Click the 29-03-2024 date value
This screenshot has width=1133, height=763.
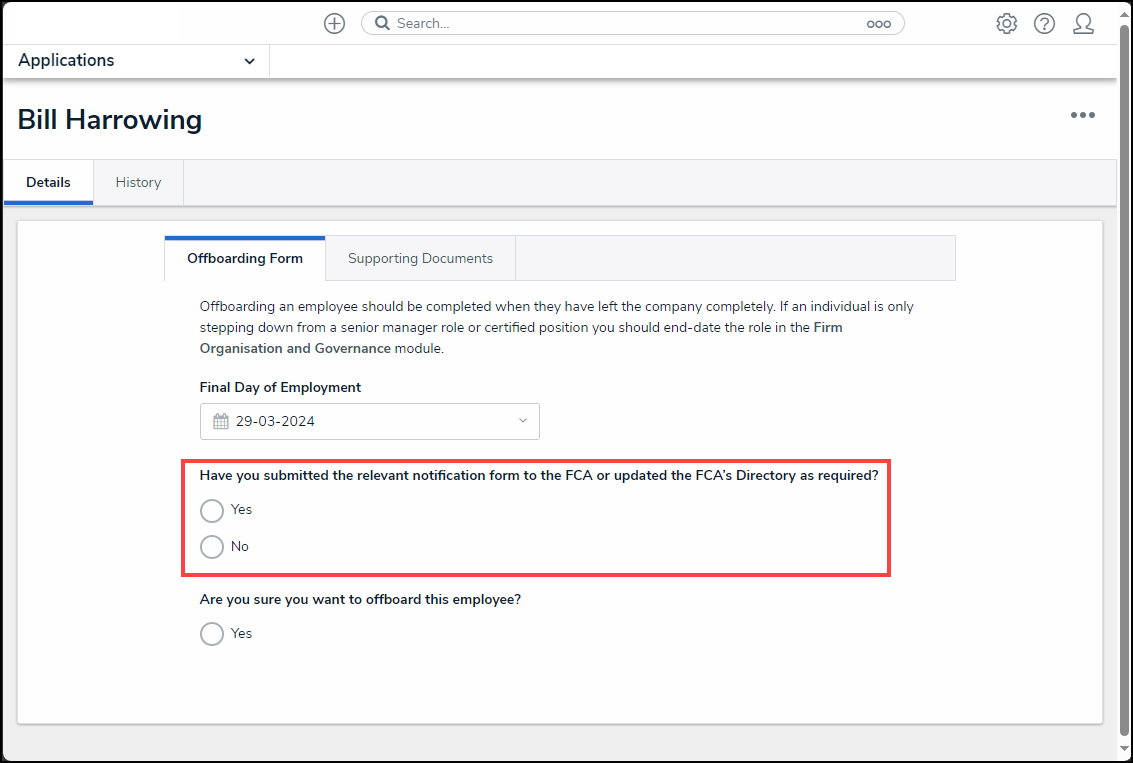coord(275,421)
